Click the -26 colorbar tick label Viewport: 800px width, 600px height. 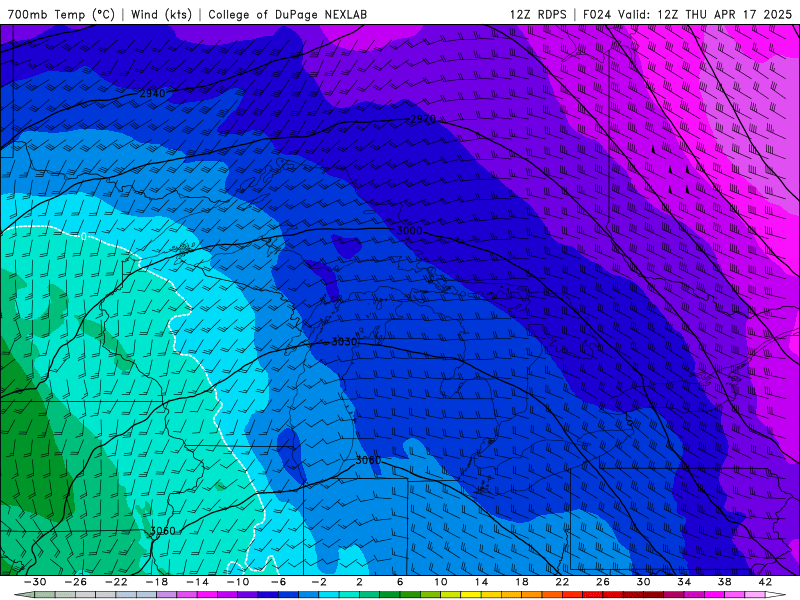point(76,582)
